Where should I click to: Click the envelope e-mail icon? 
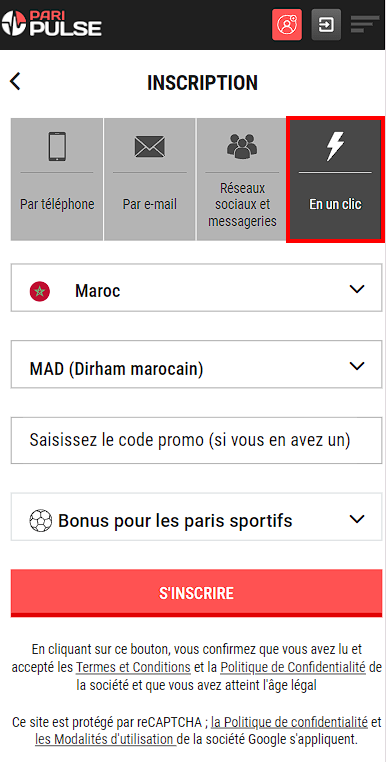pyautogui.click(x=150, y=146)
